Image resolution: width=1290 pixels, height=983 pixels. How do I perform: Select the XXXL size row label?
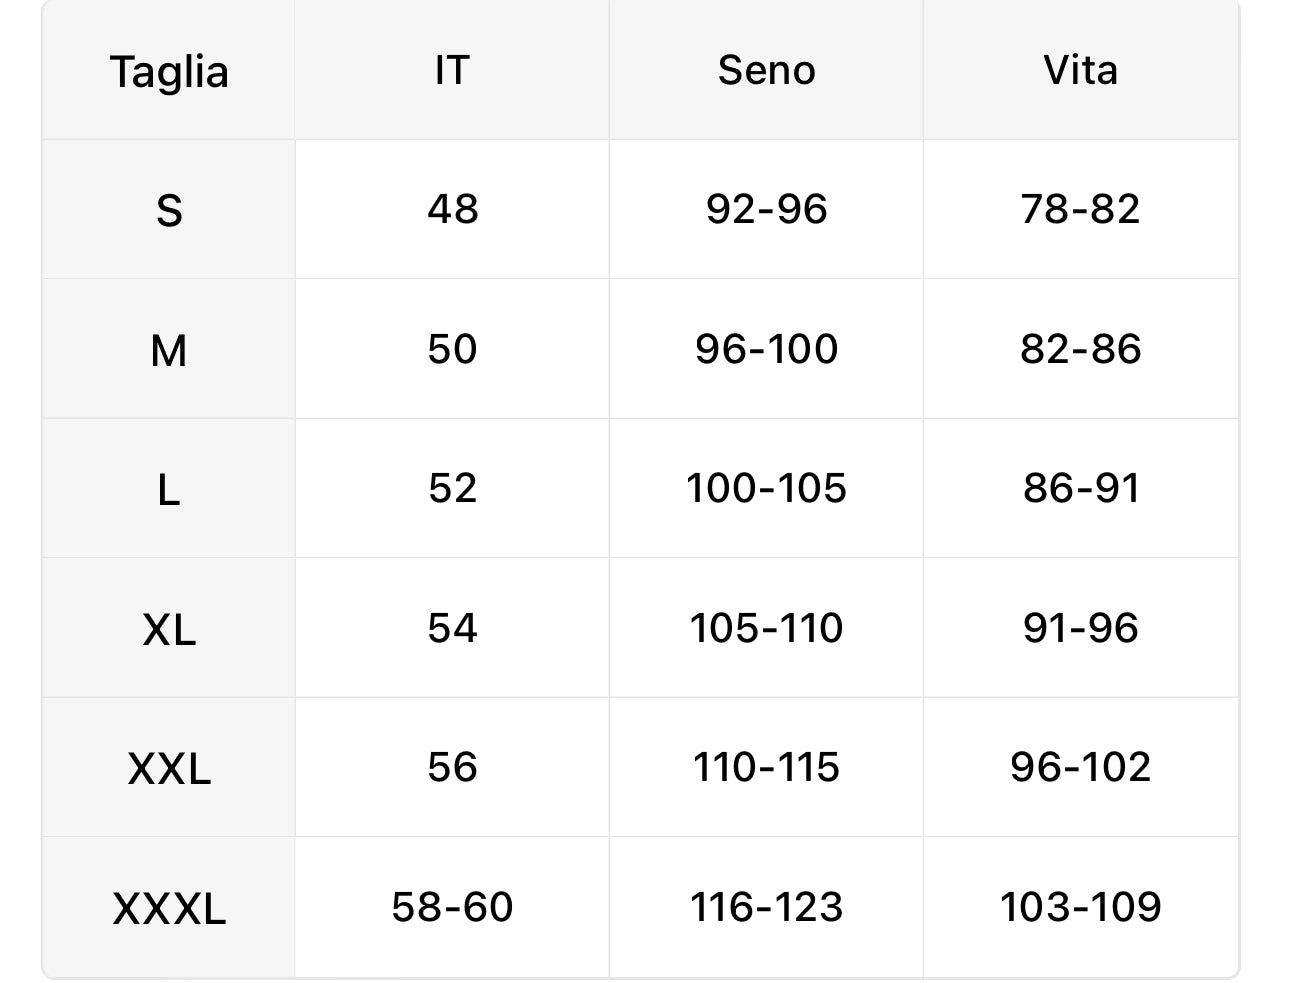tap(169, 908)
